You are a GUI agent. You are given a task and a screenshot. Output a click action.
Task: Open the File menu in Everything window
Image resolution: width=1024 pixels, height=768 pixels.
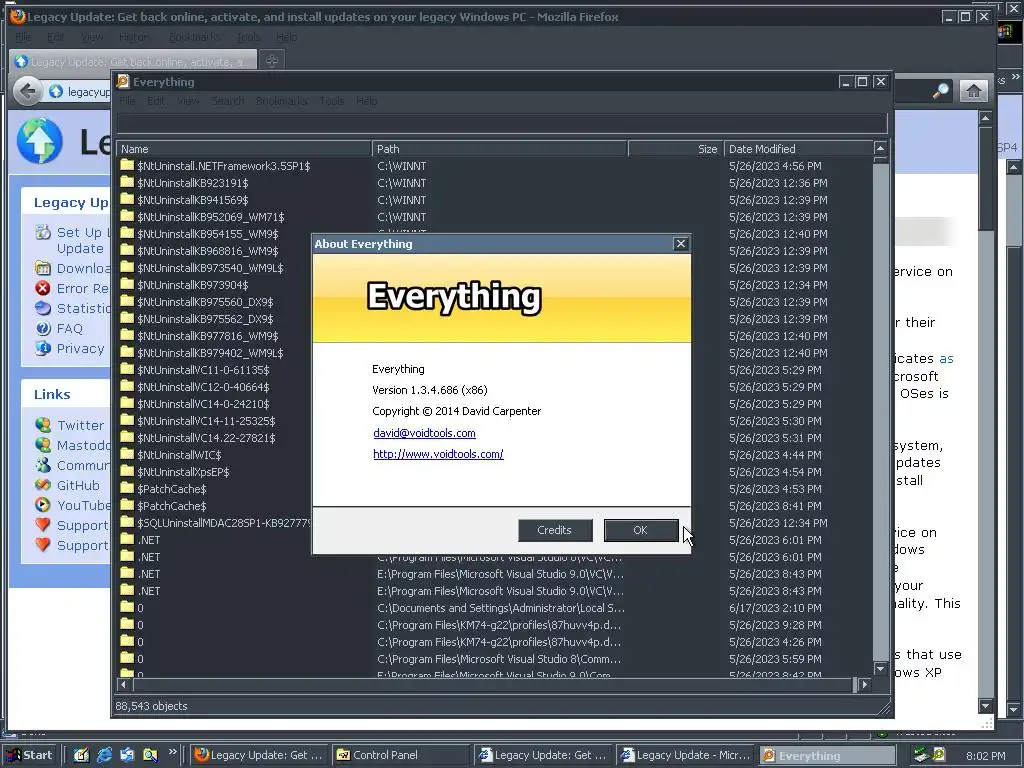pyautogui.click(x=127, y=101)
